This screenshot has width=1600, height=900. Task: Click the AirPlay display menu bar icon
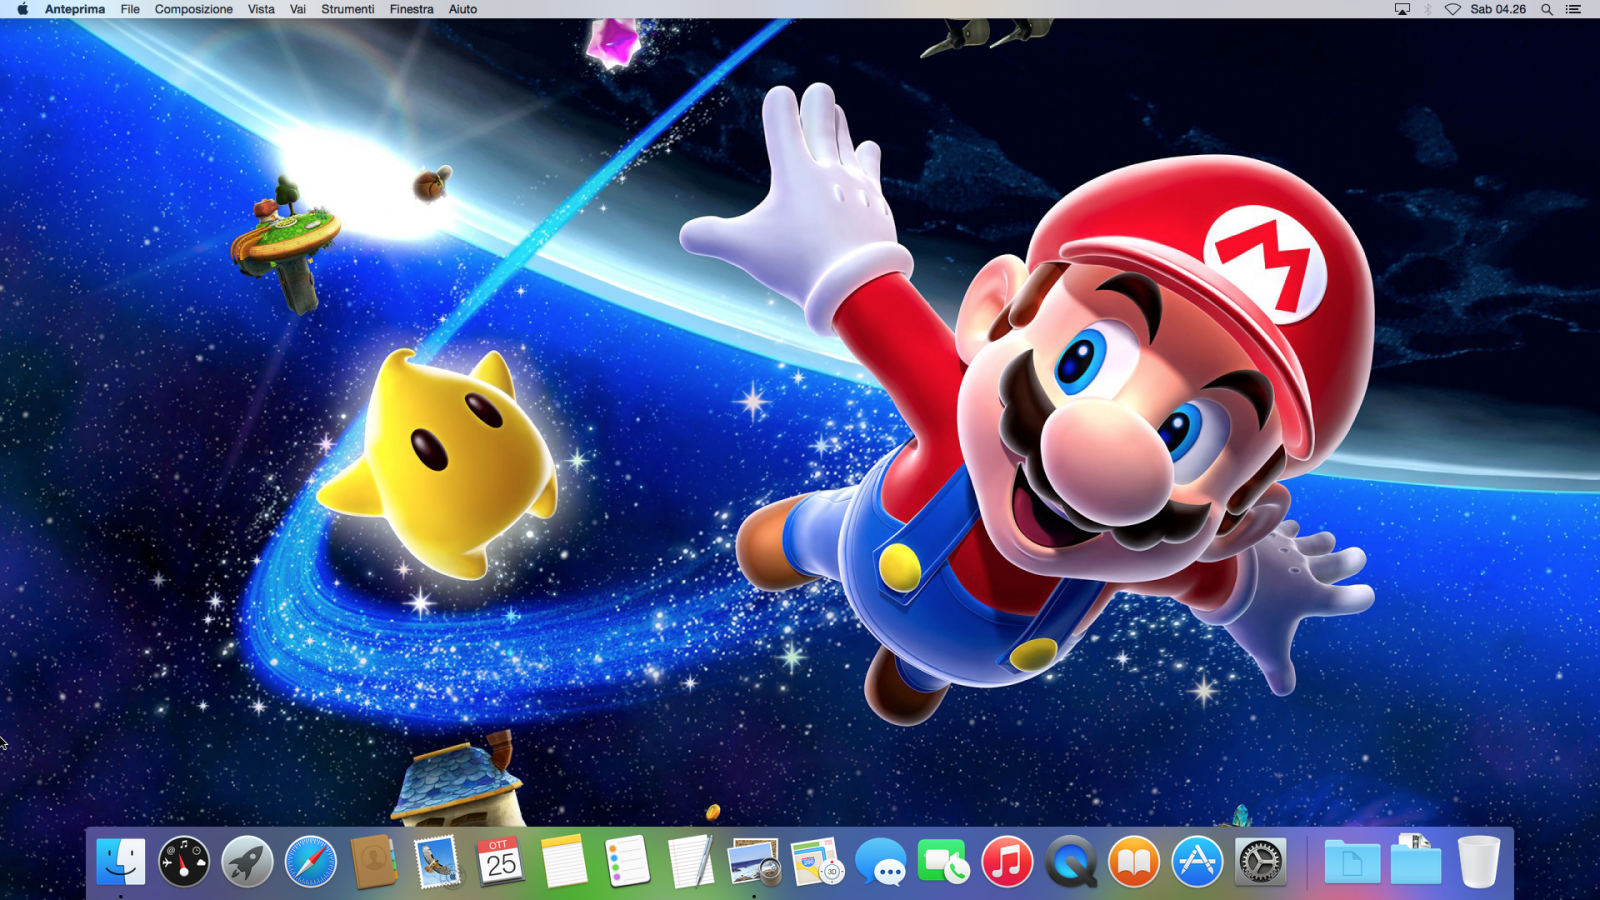click(x=1402, y=9)
